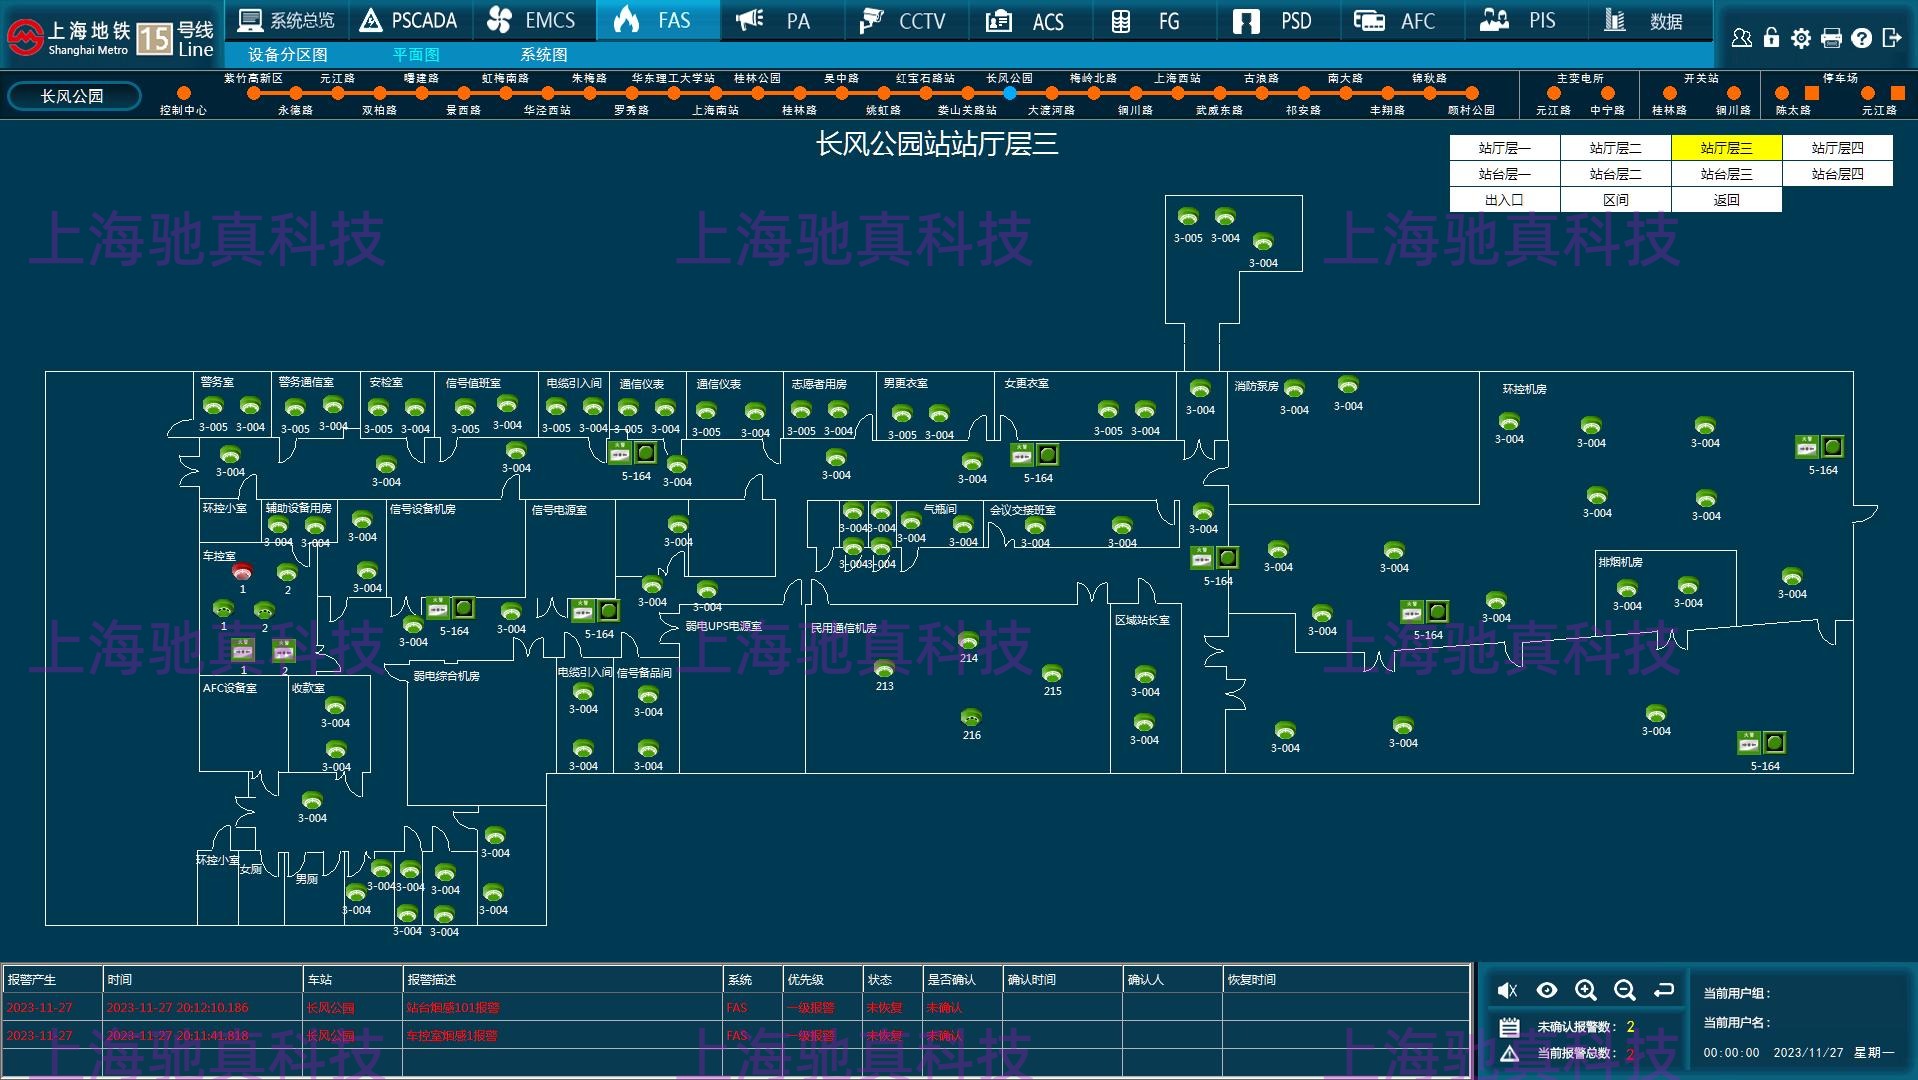This screenshot has height=1080, width=1918.
Task: Open the PSCADA system tab
Action: (x=409, y=21)
